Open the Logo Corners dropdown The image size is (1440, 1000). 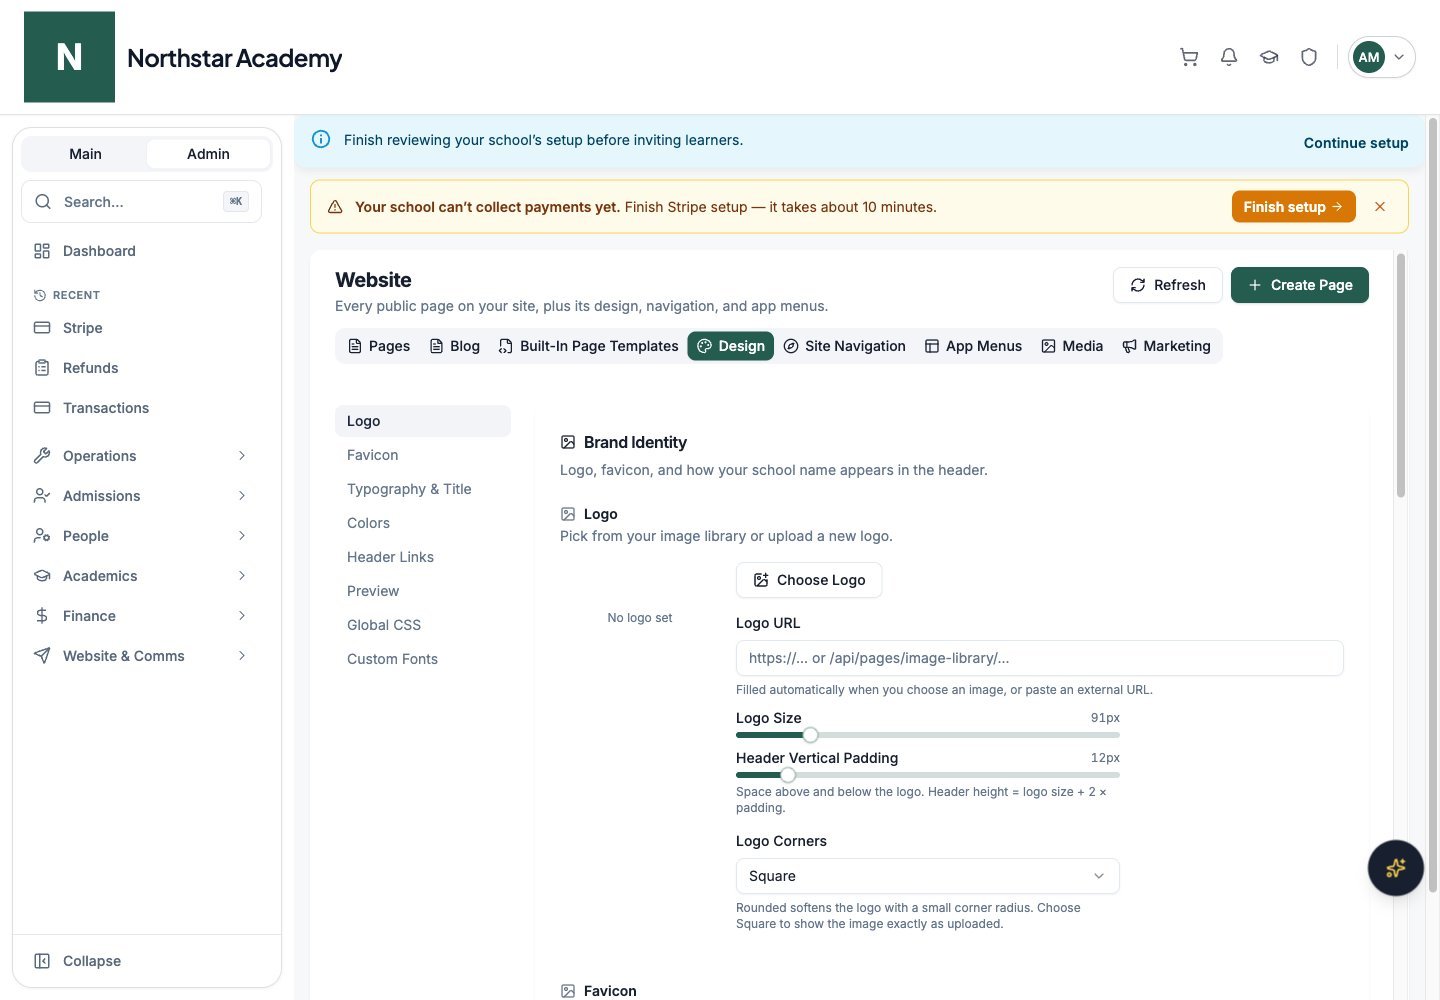[x=927, y=876]
